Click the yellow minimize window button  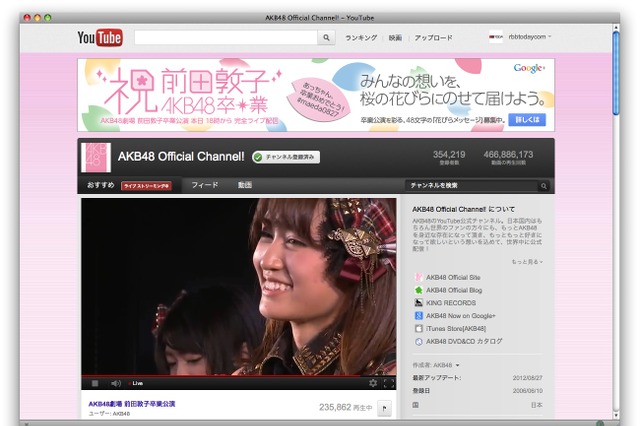(x=37, y=18)
